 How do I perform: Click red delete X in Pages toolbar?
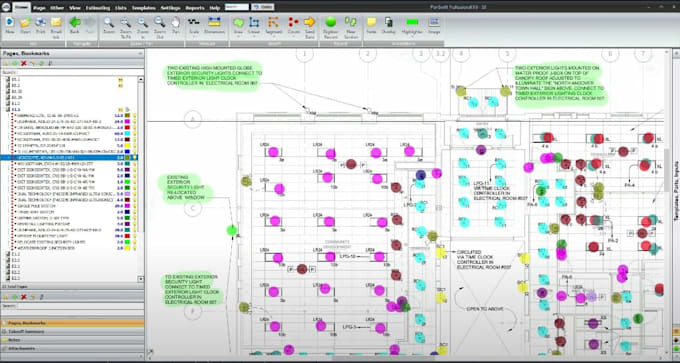24,63
